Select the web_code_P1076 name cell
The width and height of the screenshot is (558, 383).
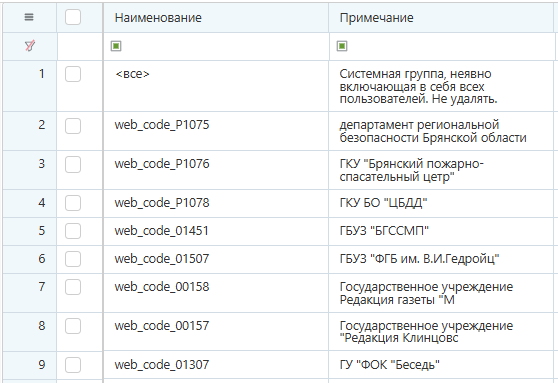tap(216, 170)
